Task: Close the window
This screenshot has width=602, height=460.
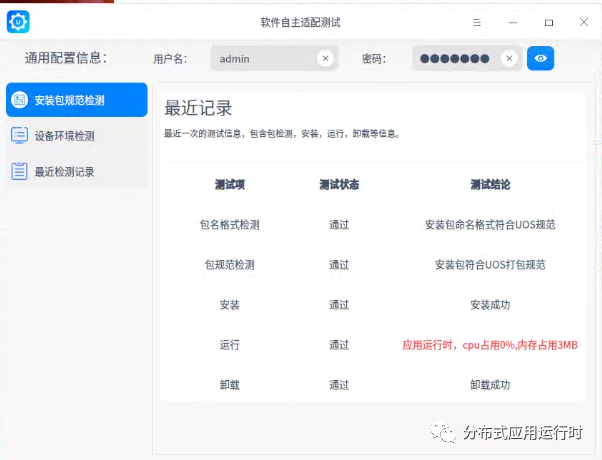Action: 584,22
